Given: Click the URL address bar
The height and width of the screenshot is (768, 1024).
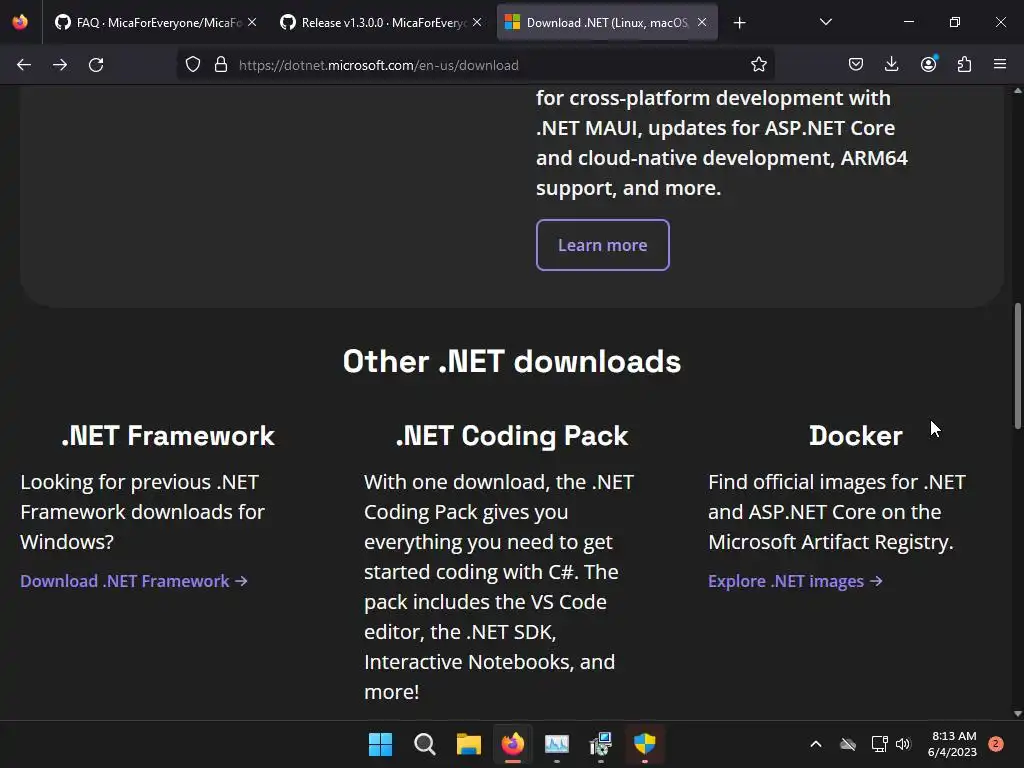Looking at the screenshot, I should [x=480, y=65].
